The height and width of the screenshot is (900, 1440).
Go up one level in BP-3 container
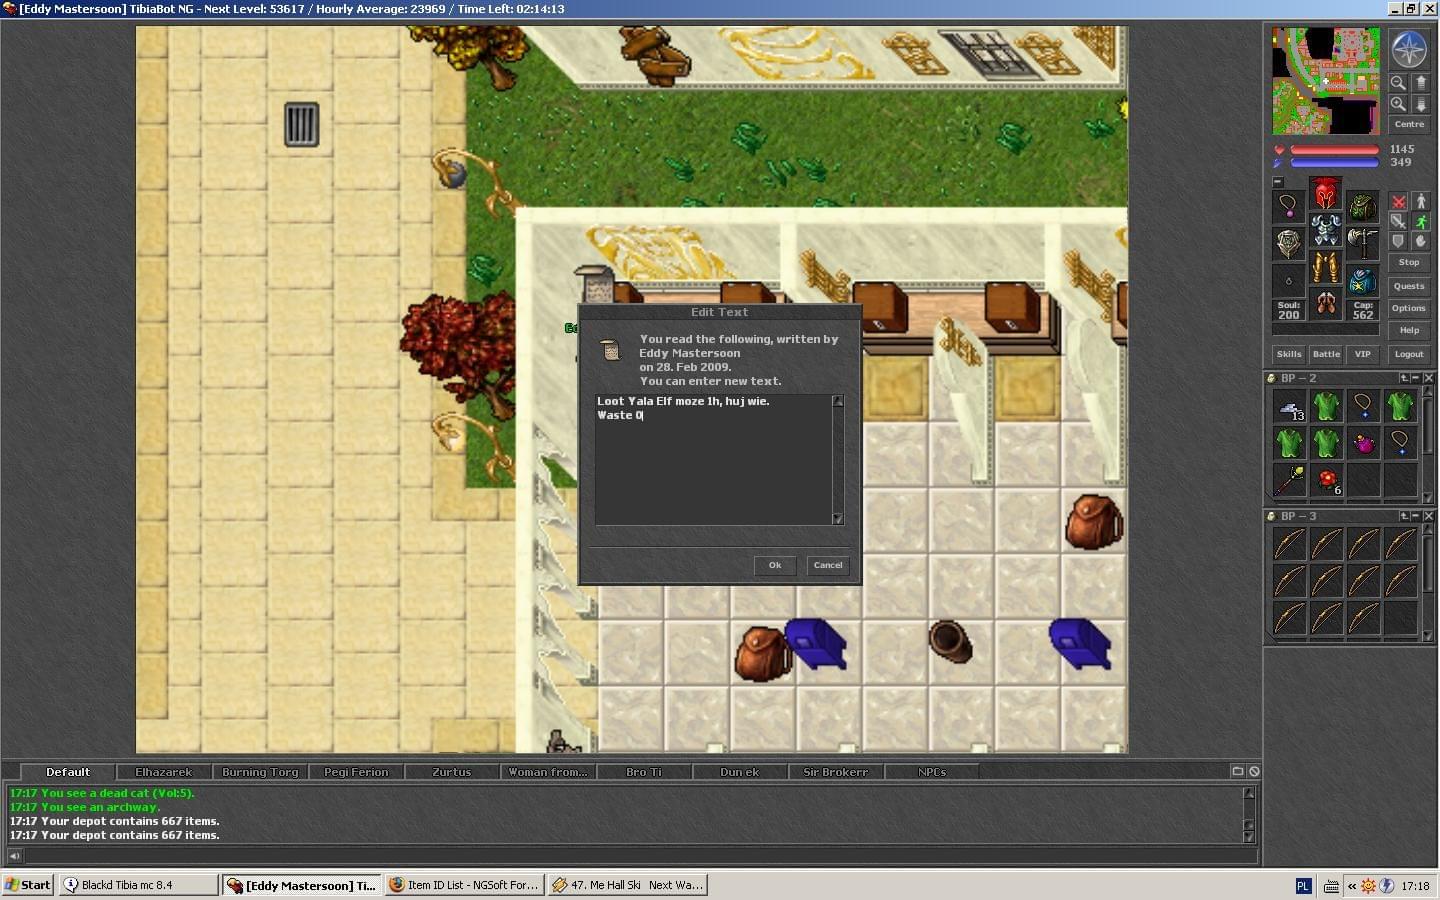(1405, 516)
